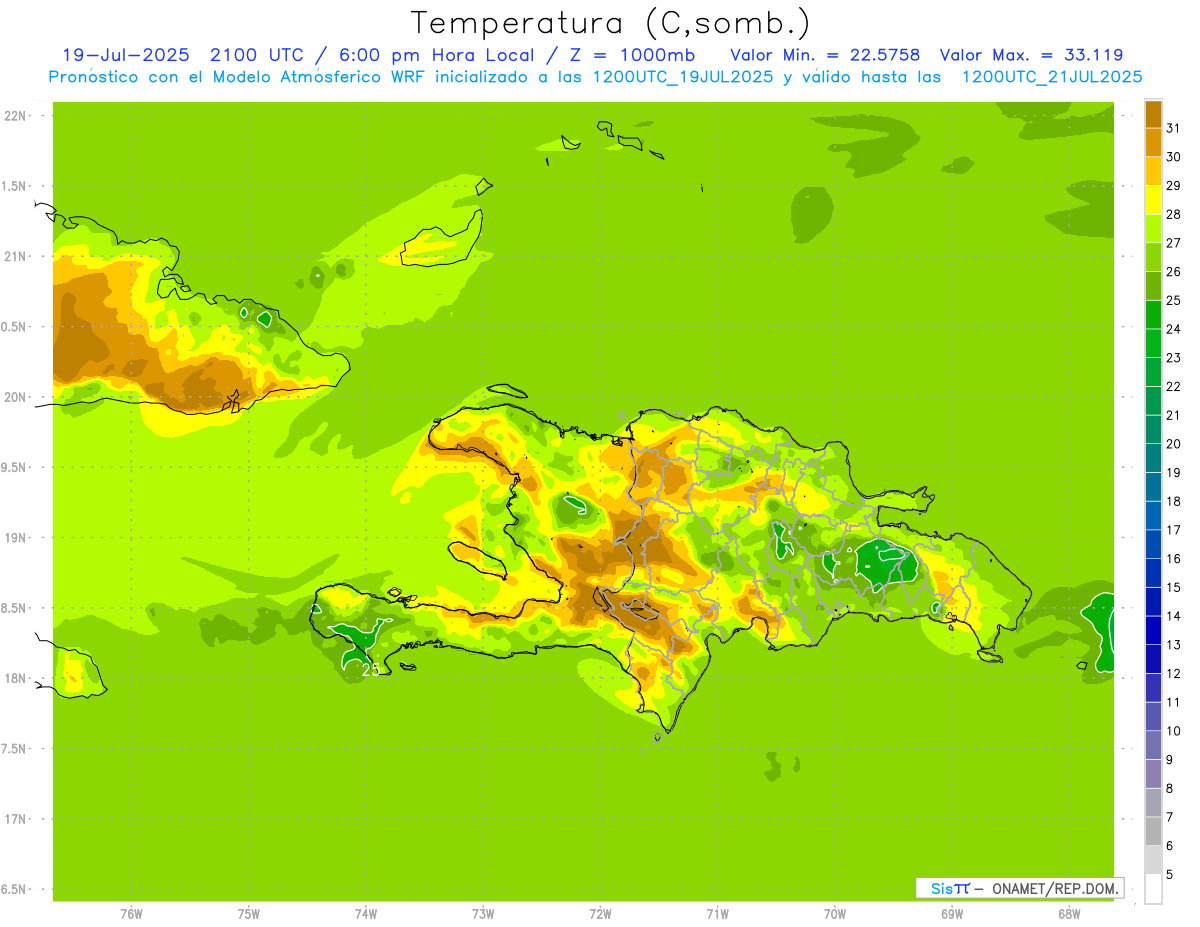The image size is (1200, 927).
Task: Click the "25" contour label near southwest Haiti
Action: pyautogui.click(x=371, y=670)
